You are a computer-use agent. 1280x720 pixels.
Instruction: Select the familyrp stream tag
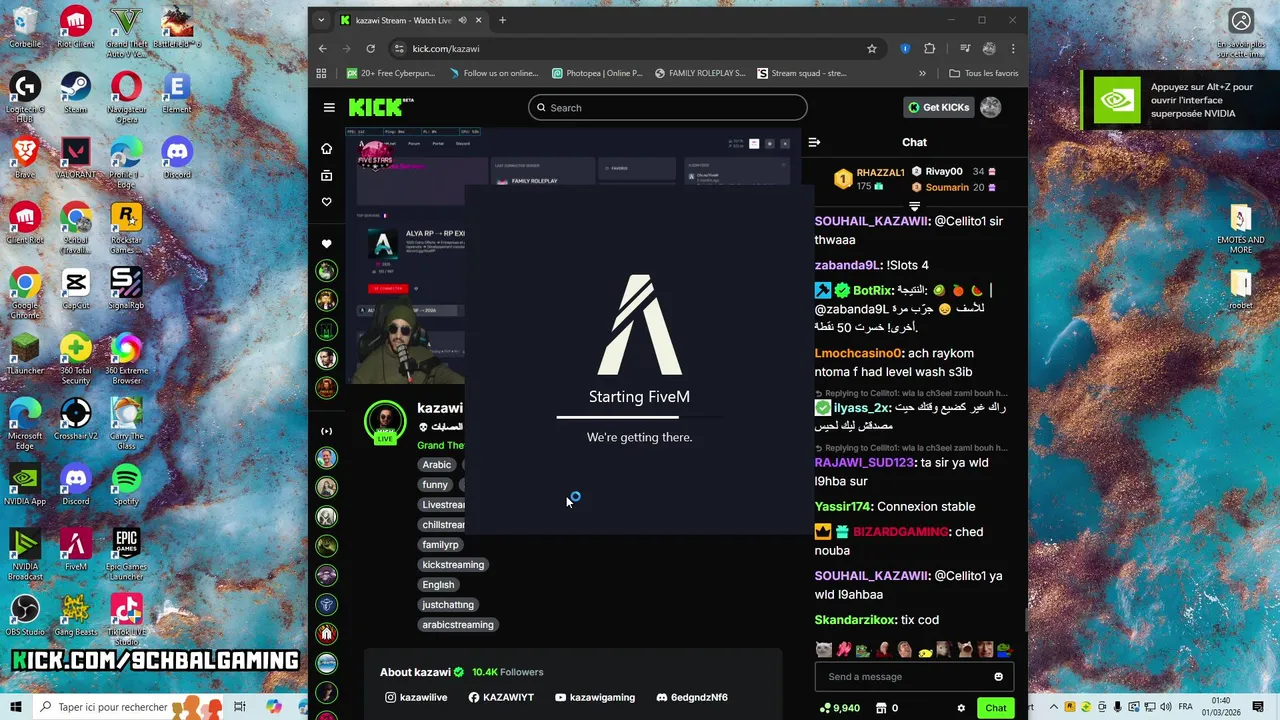tap(440, 545)
